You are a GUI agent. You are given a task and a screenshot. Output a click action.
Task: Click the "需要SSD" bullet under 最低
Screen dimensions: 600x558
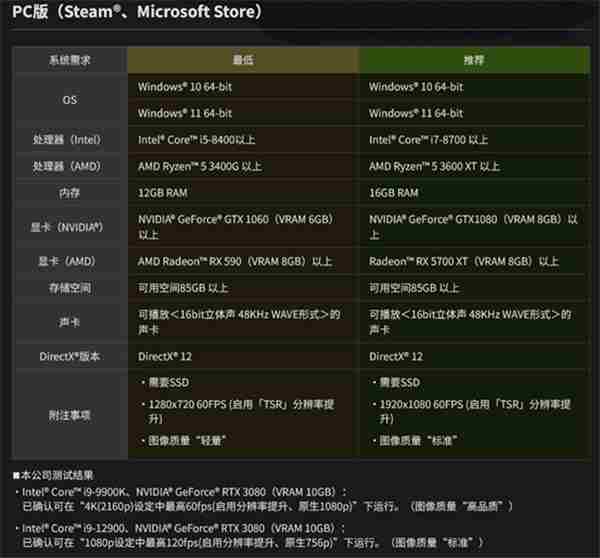(x=165, y=382)
